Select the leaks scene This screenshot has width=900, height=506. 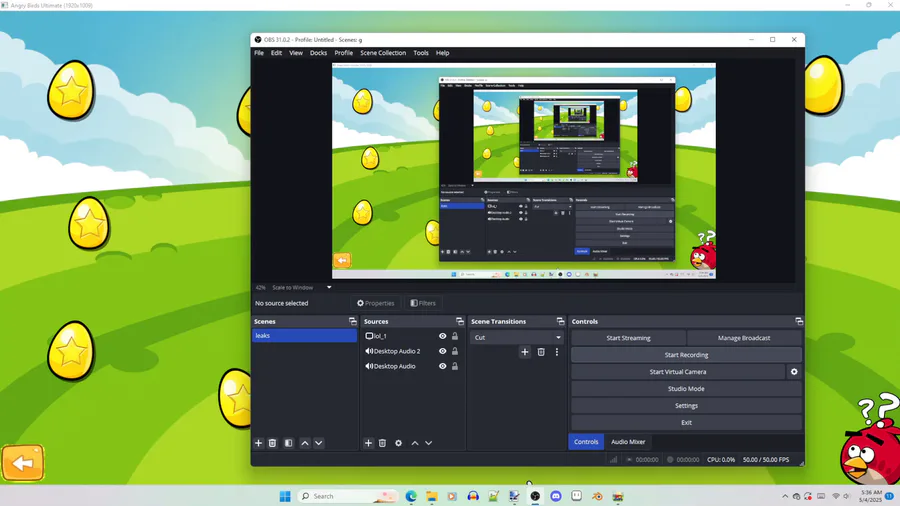(304, 336)
